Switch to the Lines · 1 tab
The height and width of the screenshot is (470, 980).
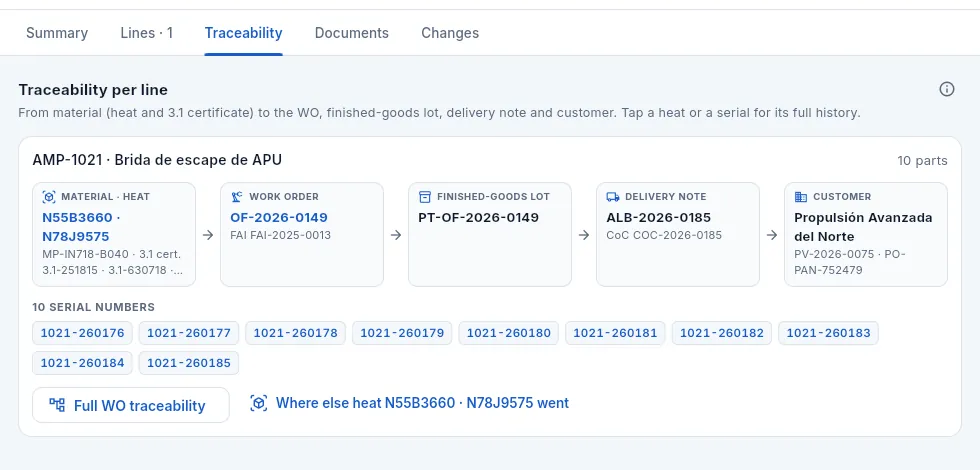[146, 33]
